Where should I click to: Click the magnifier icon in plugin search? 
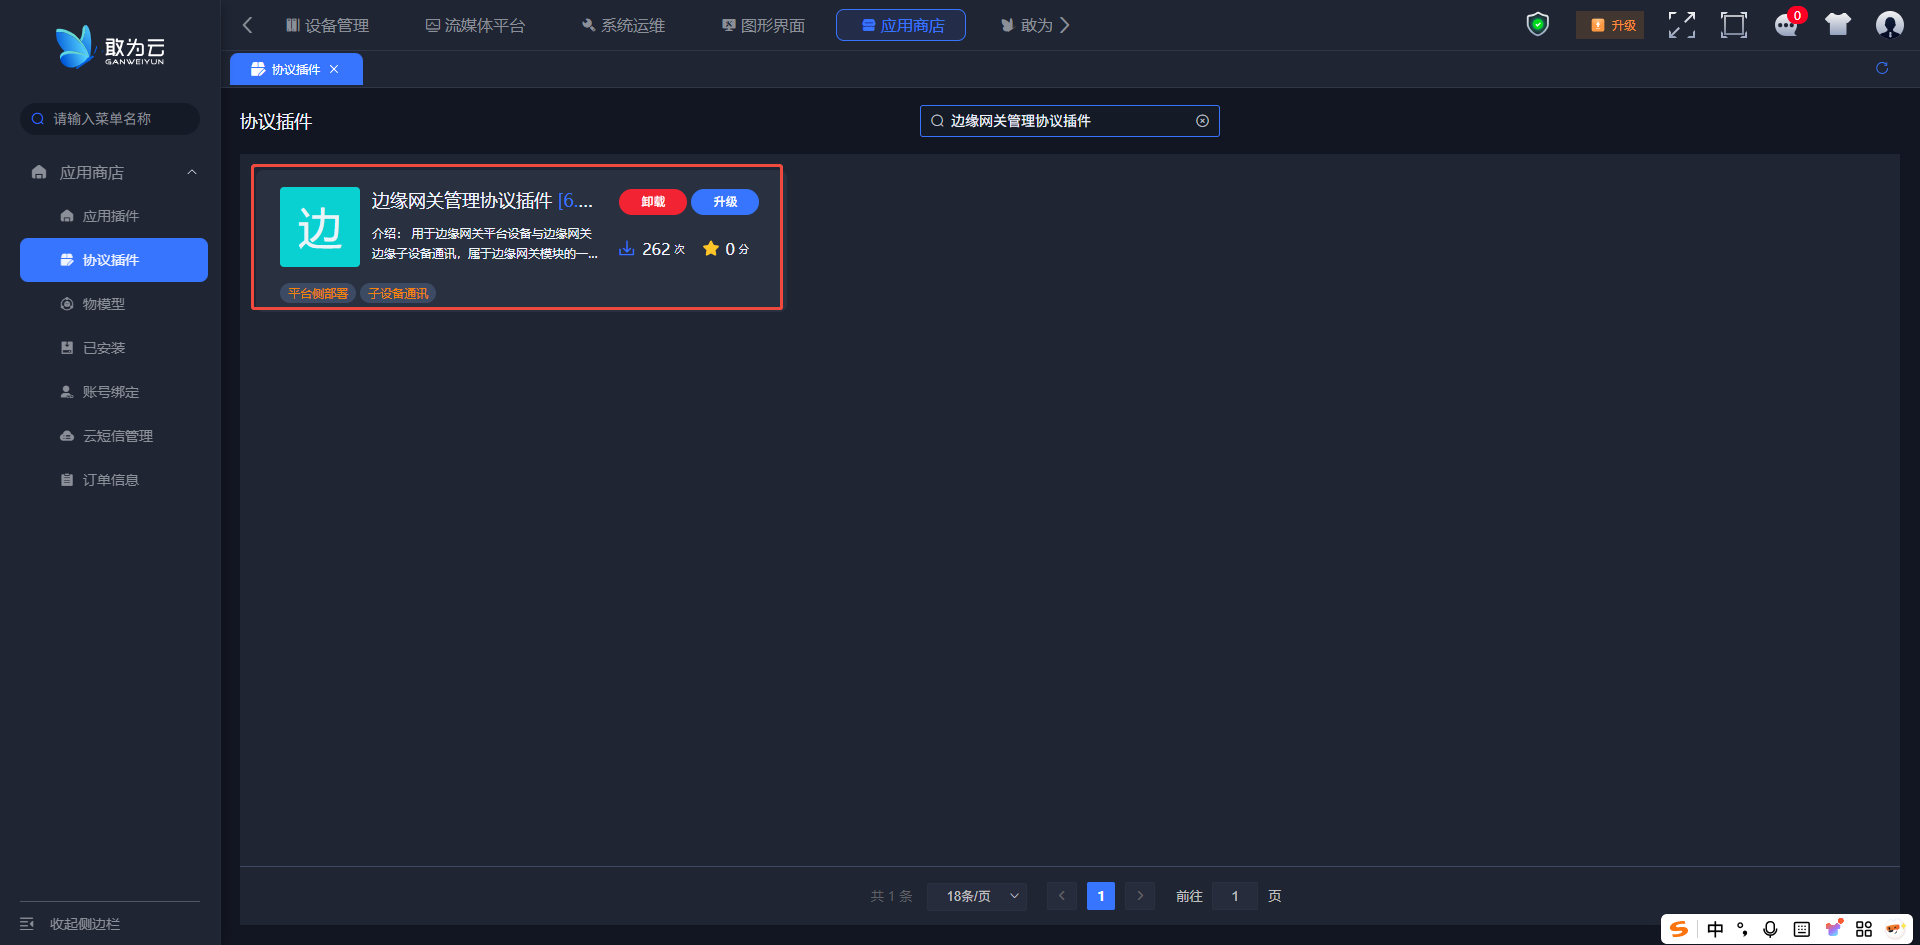point(937,121)
